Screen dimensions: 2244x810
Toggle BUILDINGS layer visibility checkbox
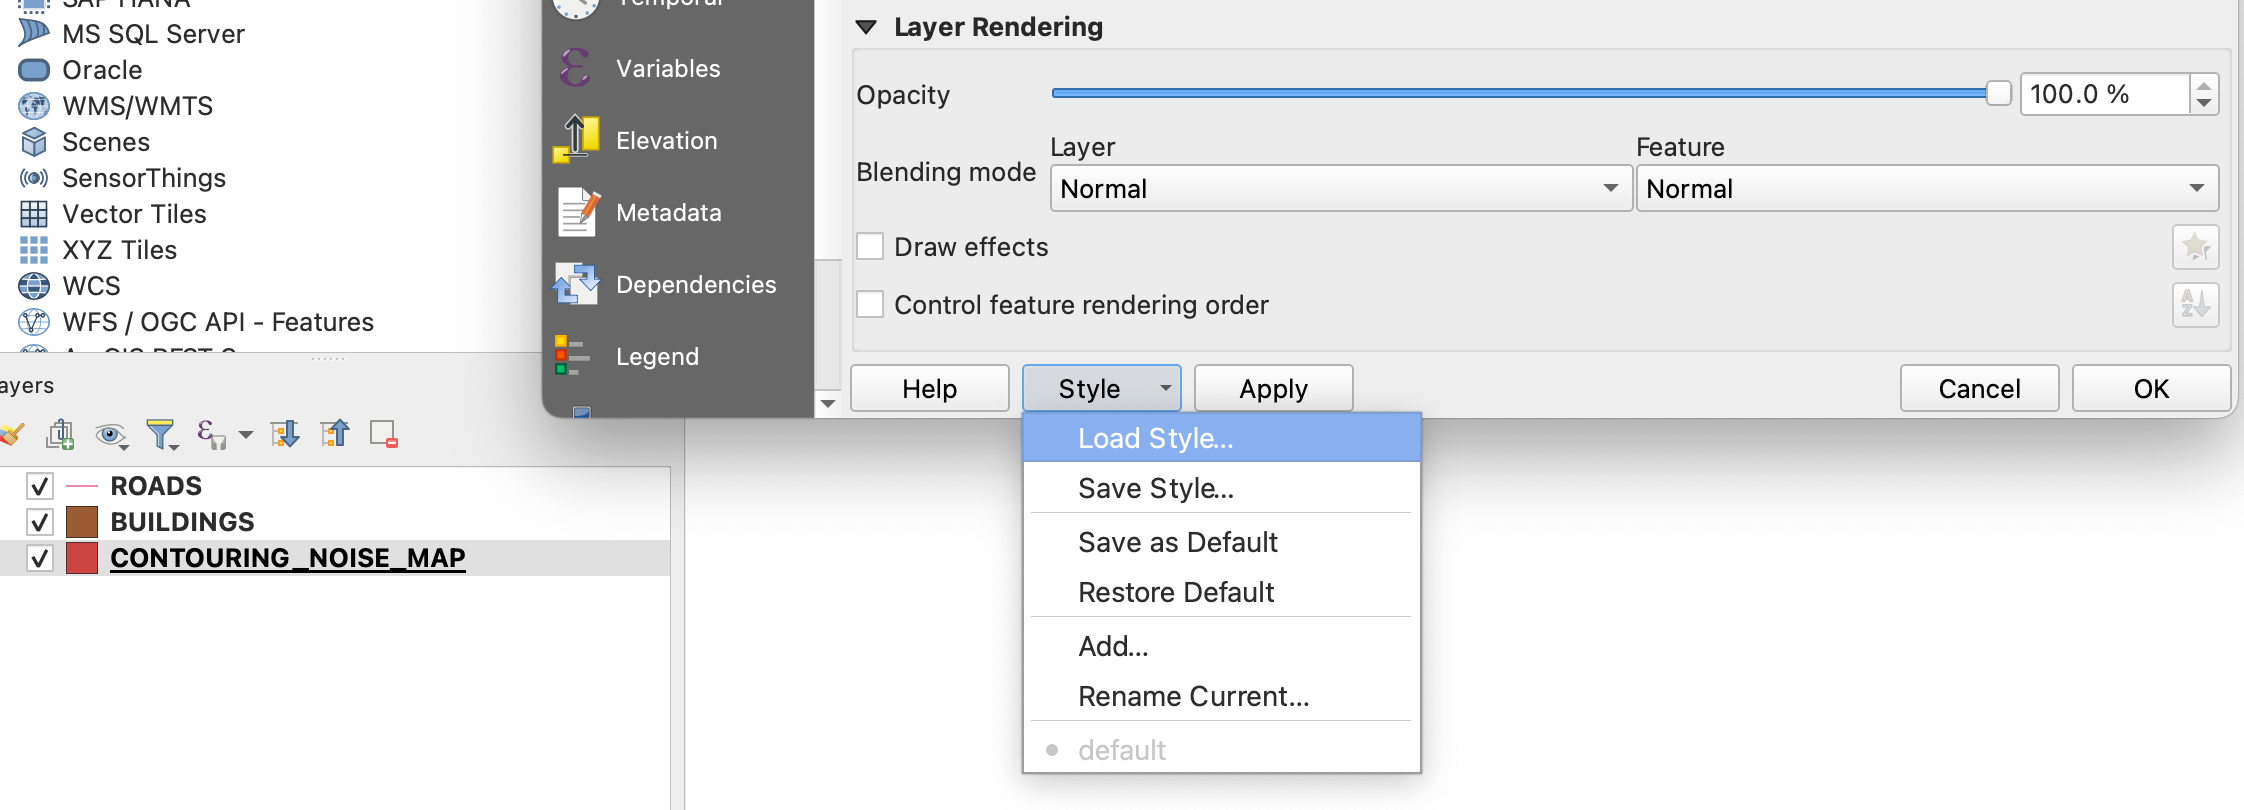[x=40, y=522]
